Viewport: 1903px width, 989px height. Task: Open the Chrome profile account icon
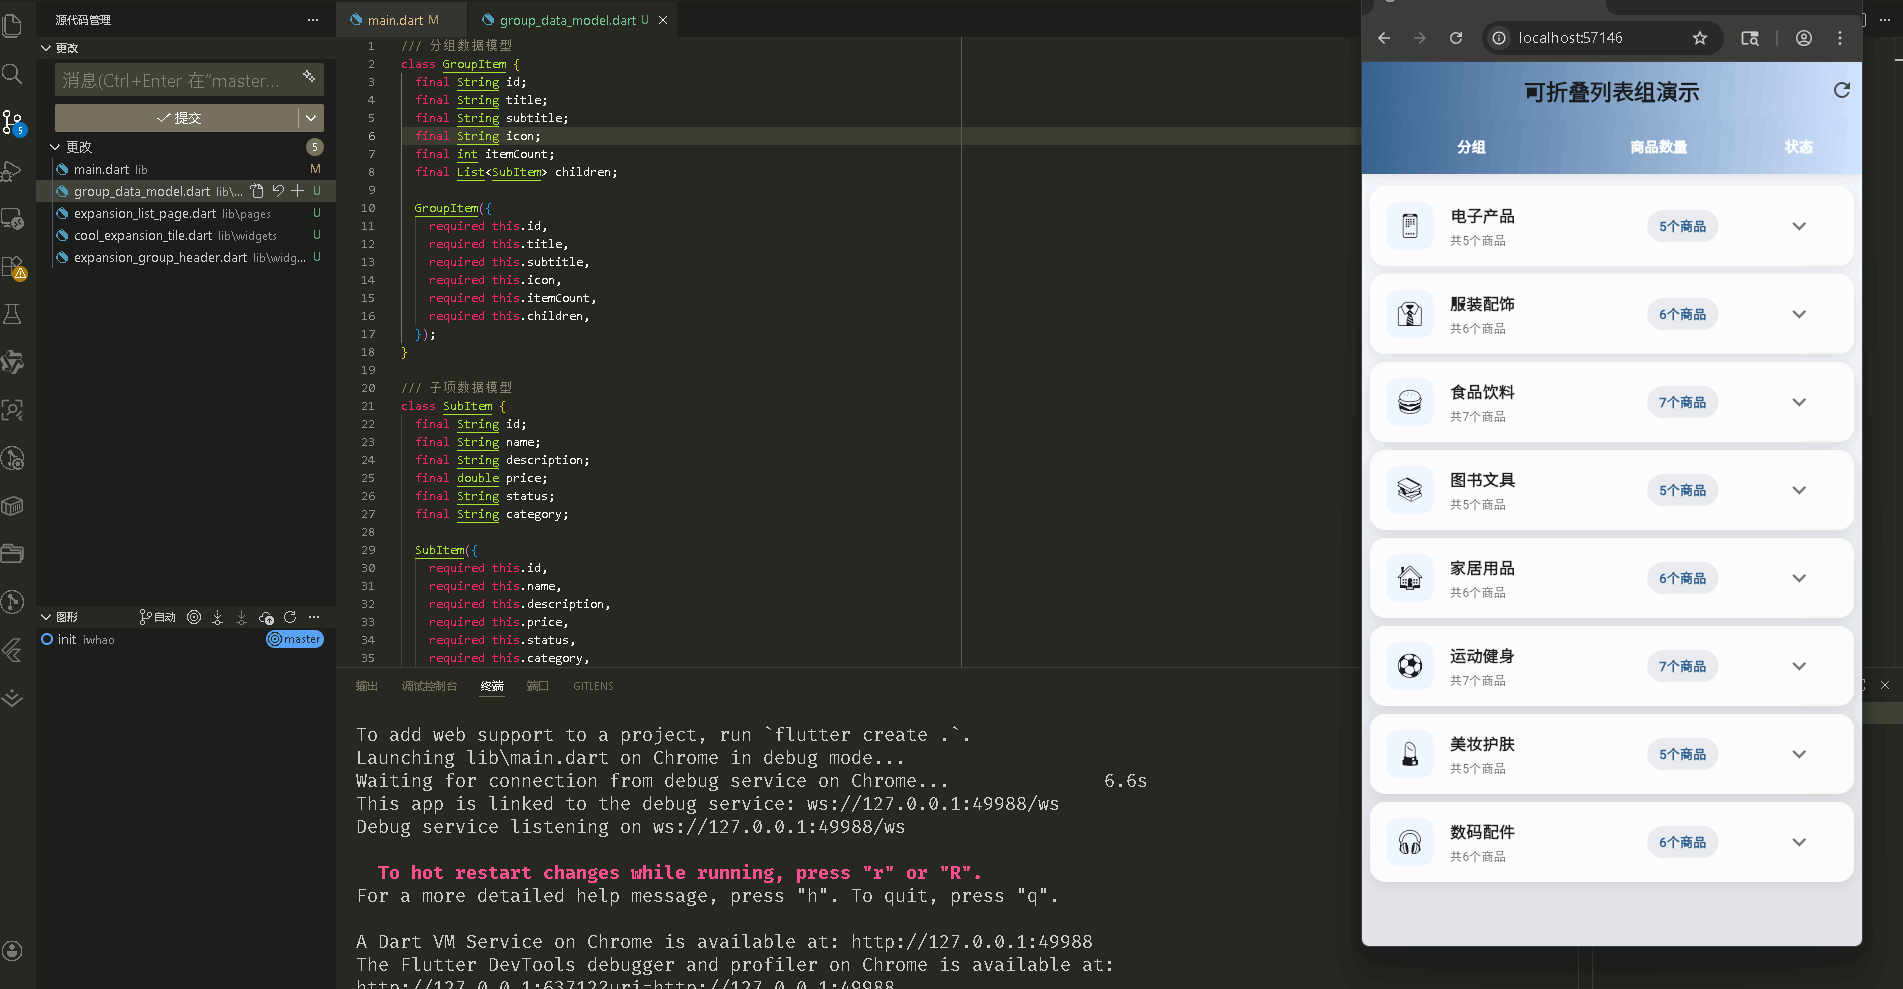1803,38
